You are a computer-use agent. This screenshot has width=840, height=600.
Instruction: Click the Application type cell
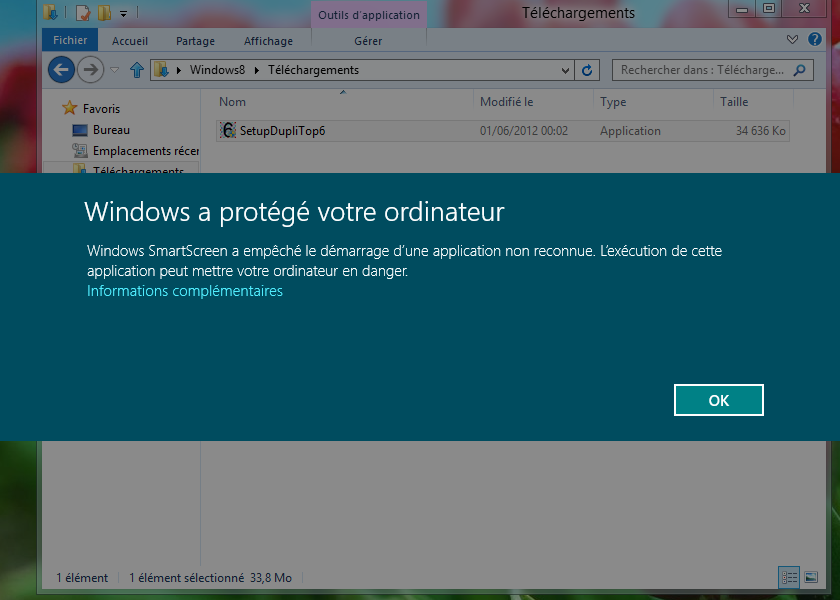click(630, 131)
